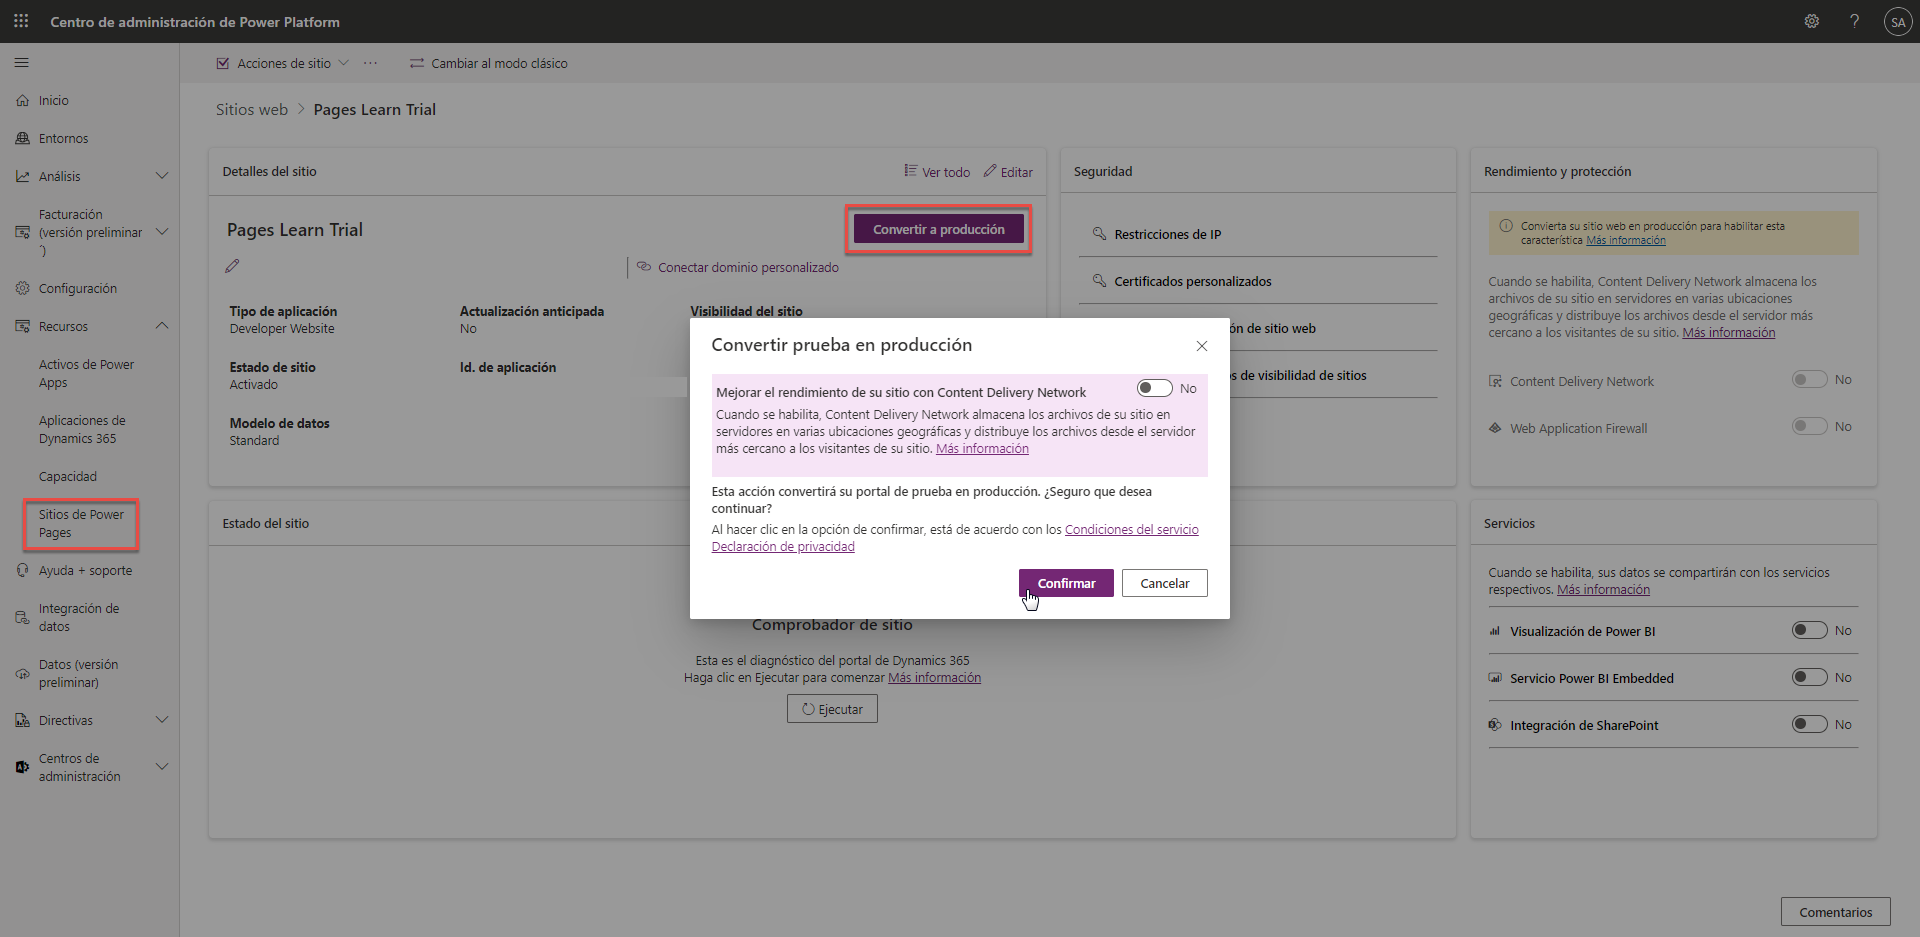Open the settings gear icon
The height and width of the screenshot is (937, 1920).
pos(1811,21)
